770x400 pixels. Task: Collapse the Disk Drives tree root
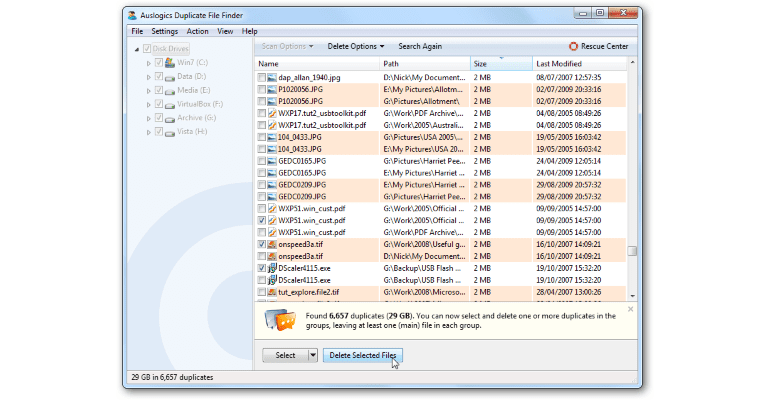(135, 48)
